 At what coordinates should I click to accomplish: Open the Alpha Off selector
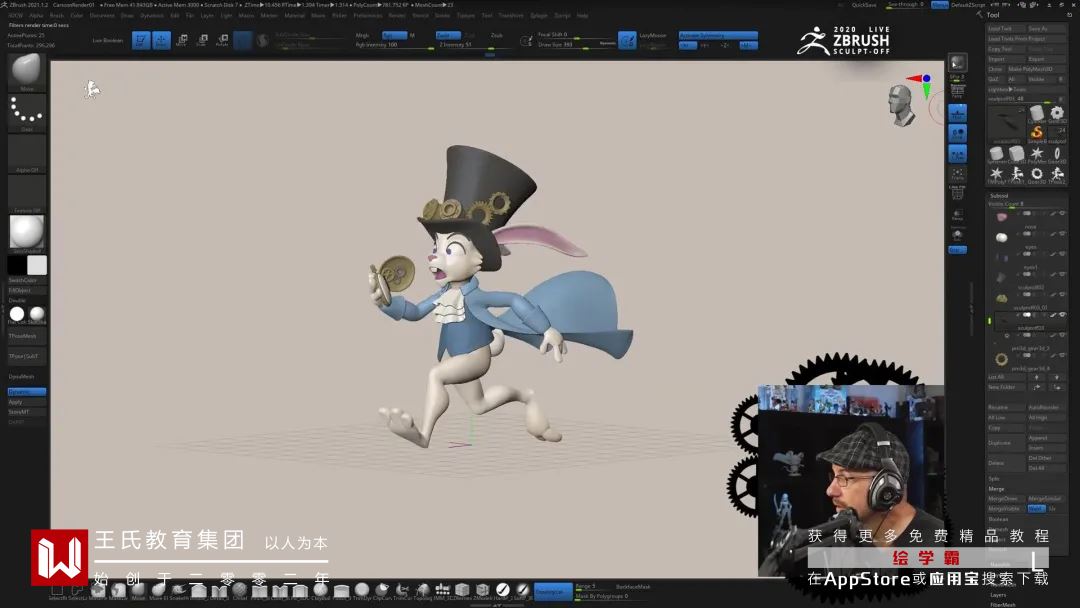[x=26, y=154]
